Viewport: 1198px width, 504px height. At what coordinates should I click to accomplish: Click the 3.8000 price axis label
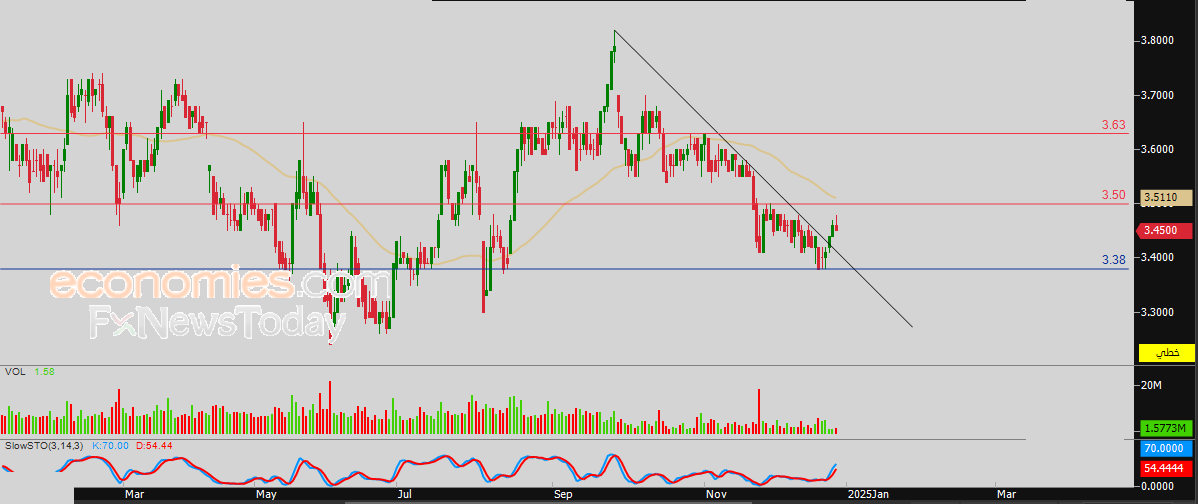[1157, 40]
